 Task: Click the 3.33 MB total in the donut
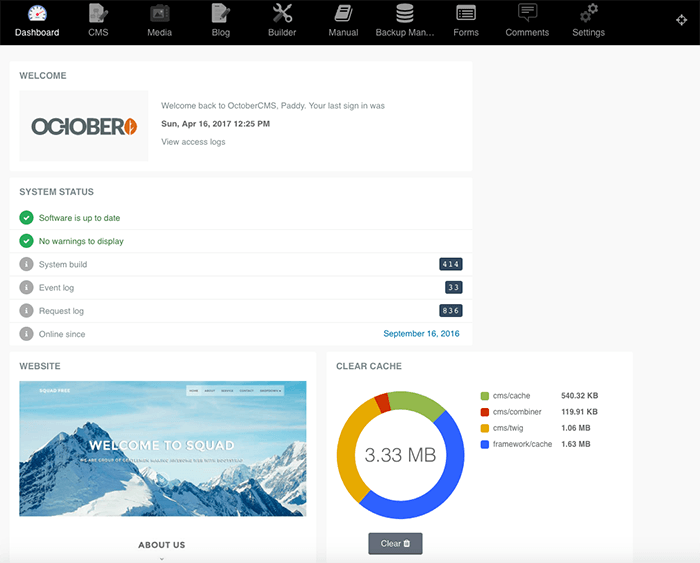pyautogui.click(x=400, y=455)
